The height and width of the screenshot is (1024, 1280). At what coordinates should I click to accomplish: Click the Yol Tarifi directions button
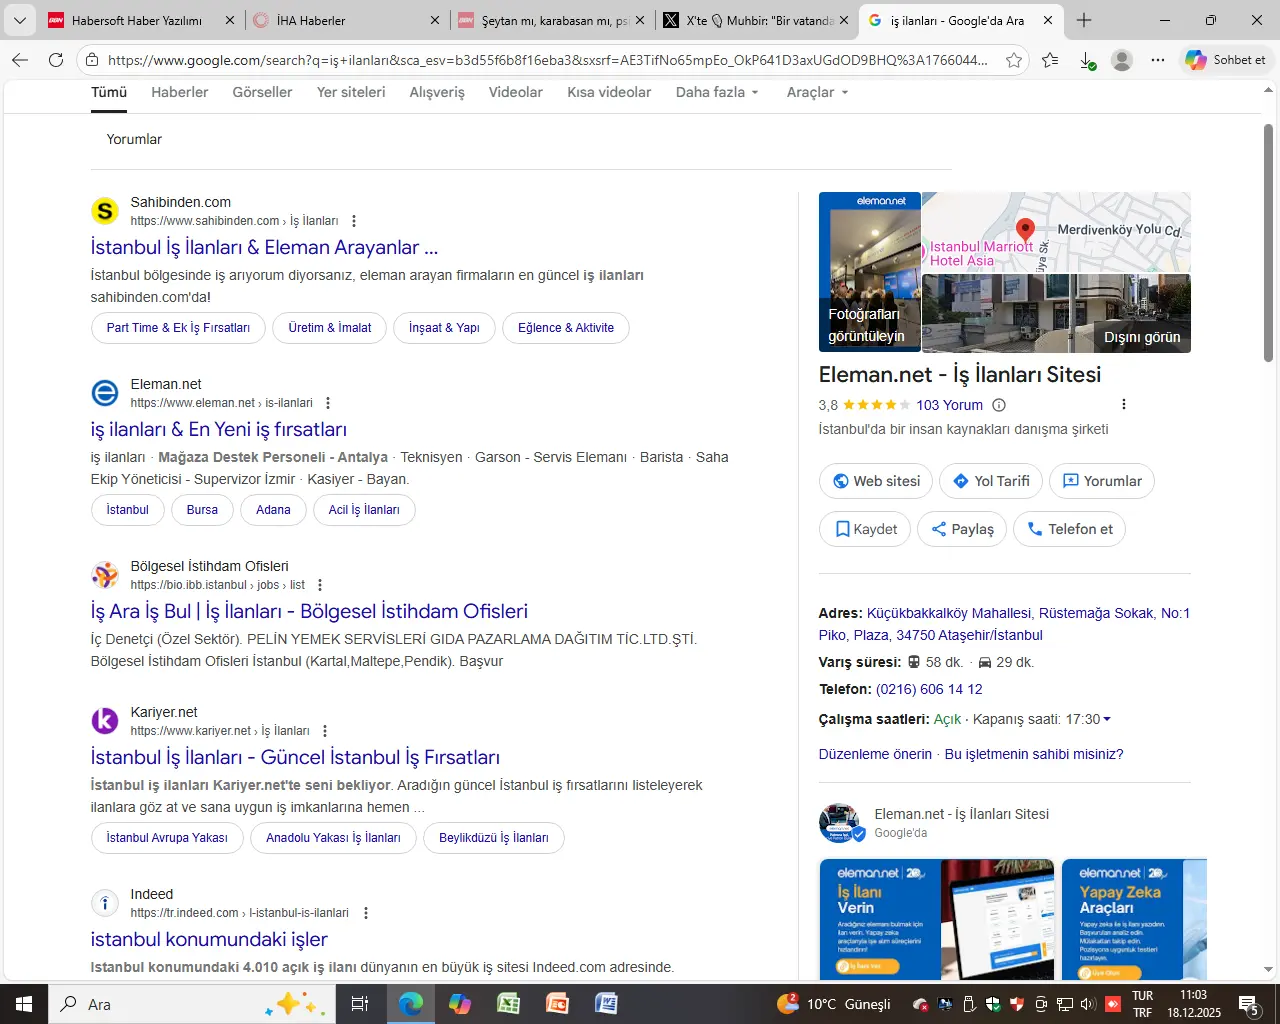click(x=989, y=481)
